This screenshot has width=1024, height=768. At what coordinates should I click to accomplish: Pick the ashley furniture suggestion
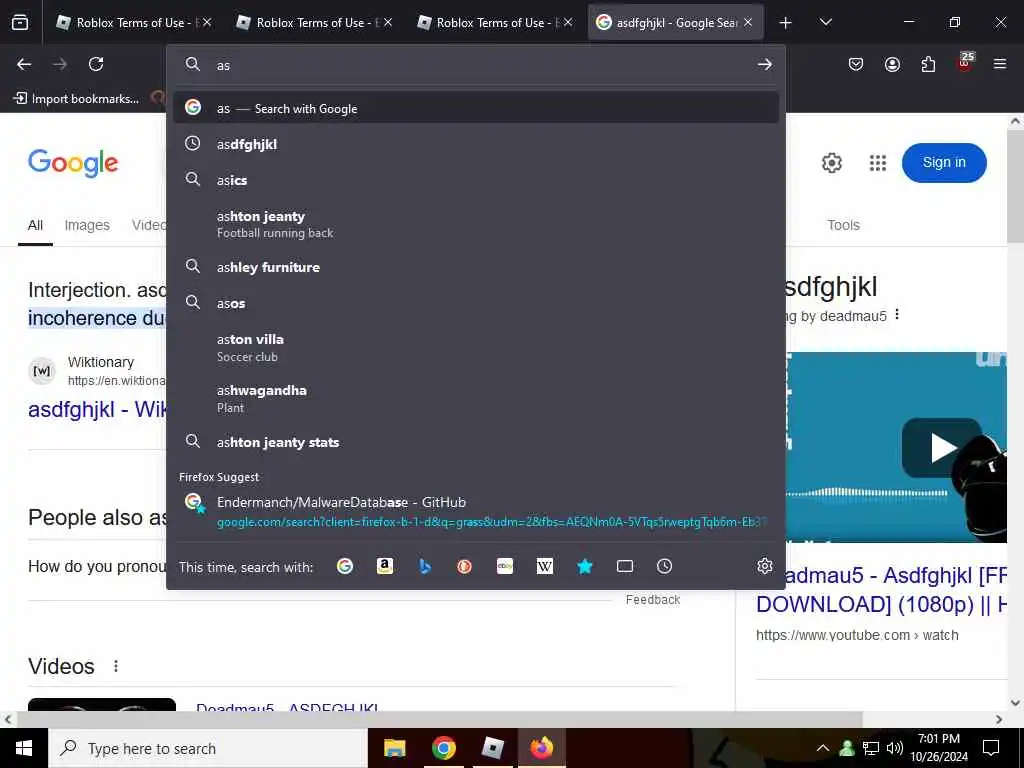[x=476, y=267]
